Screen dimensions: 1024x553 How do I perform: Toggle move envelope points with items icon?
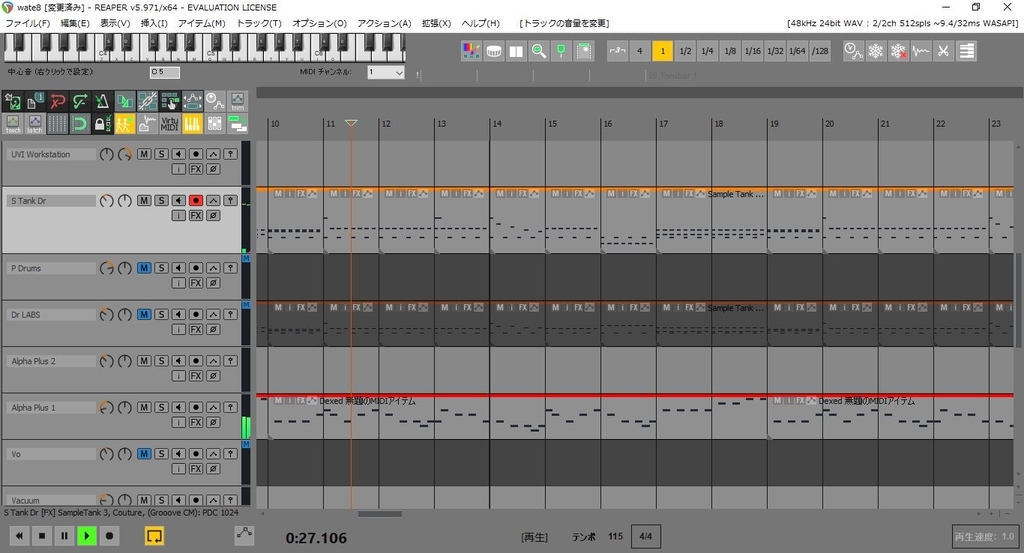tap(192, 101)
